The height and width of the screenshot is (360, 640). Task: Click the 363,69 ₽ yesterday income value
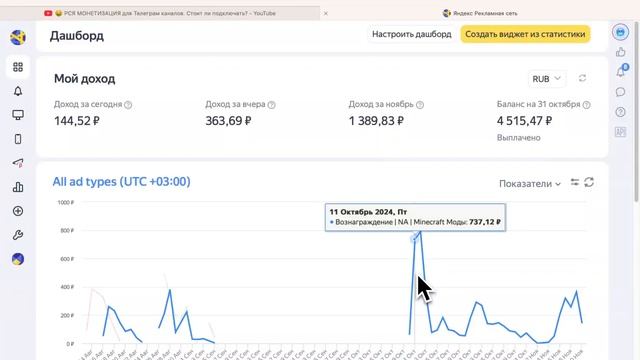[x=228, y=121]
